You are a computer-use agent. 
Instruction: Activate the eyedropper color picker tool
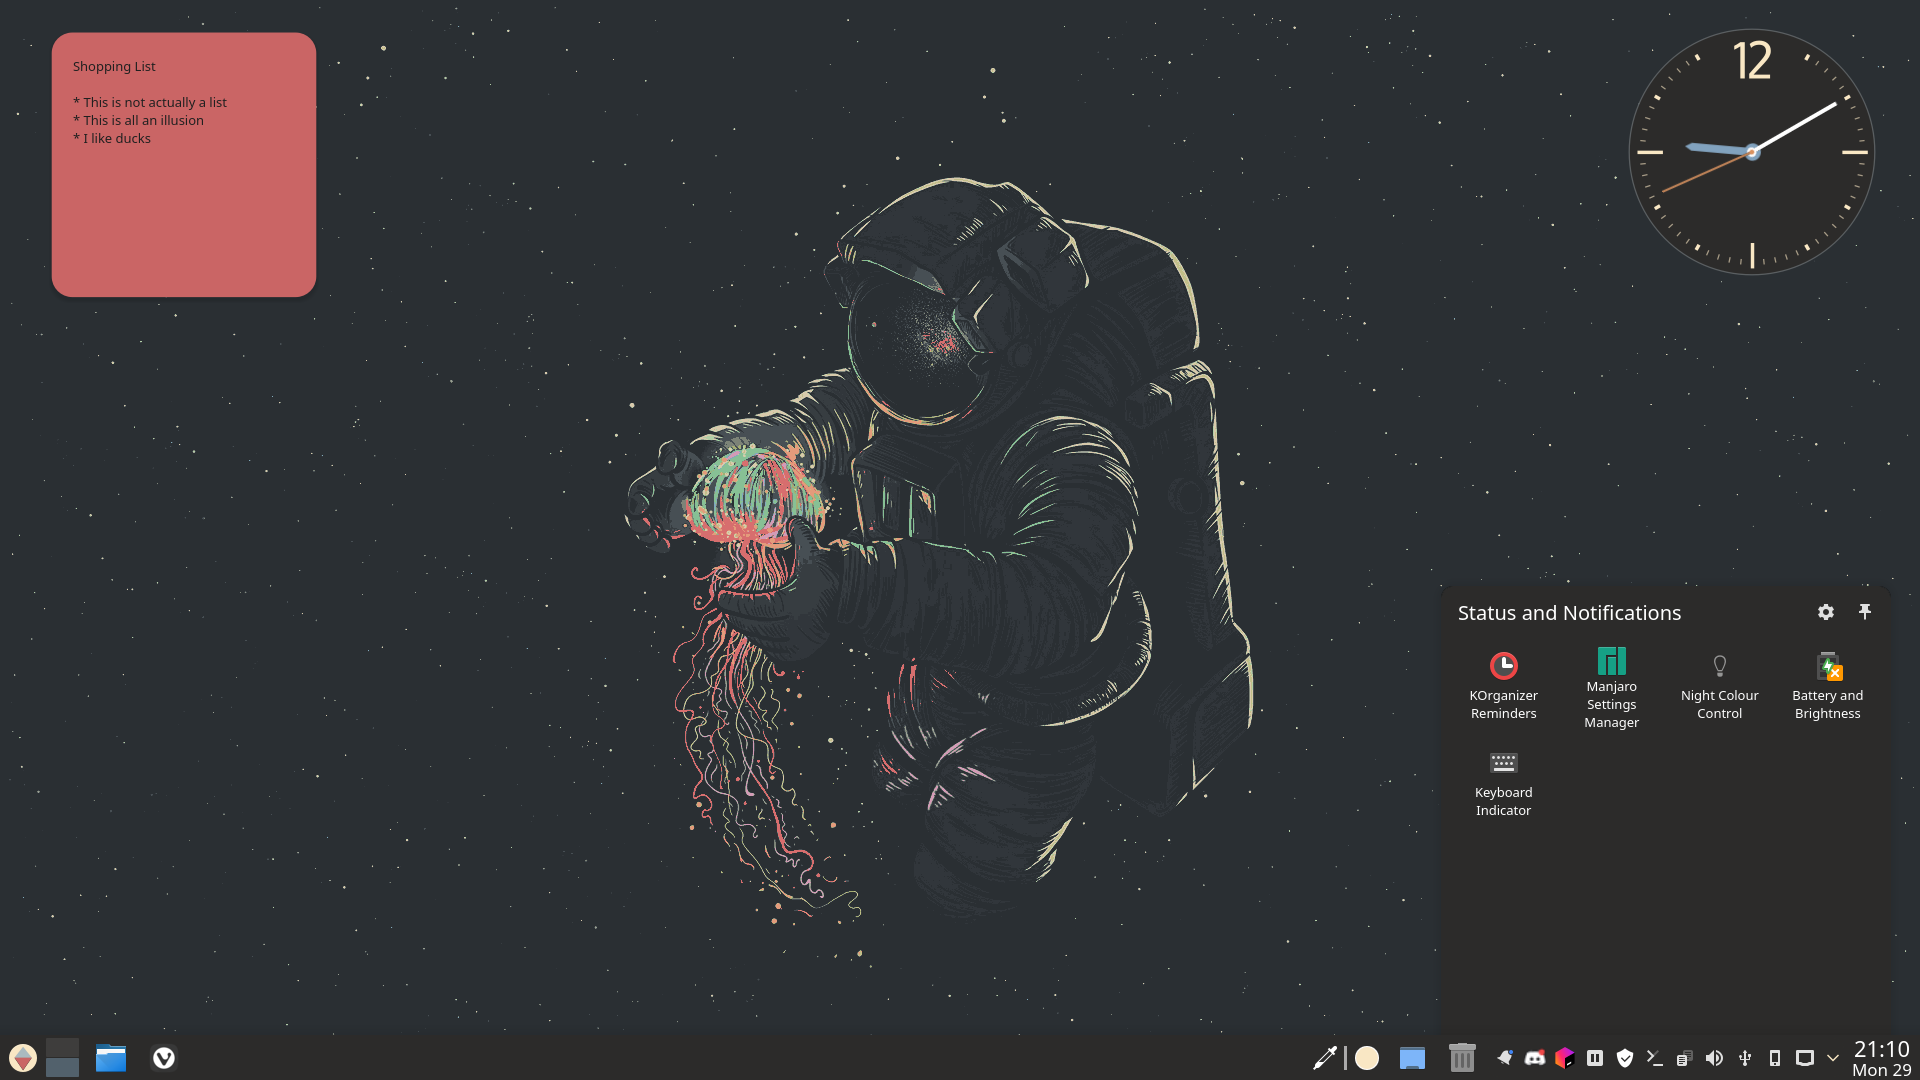pyautogui.click(x=1325, y=1057)
